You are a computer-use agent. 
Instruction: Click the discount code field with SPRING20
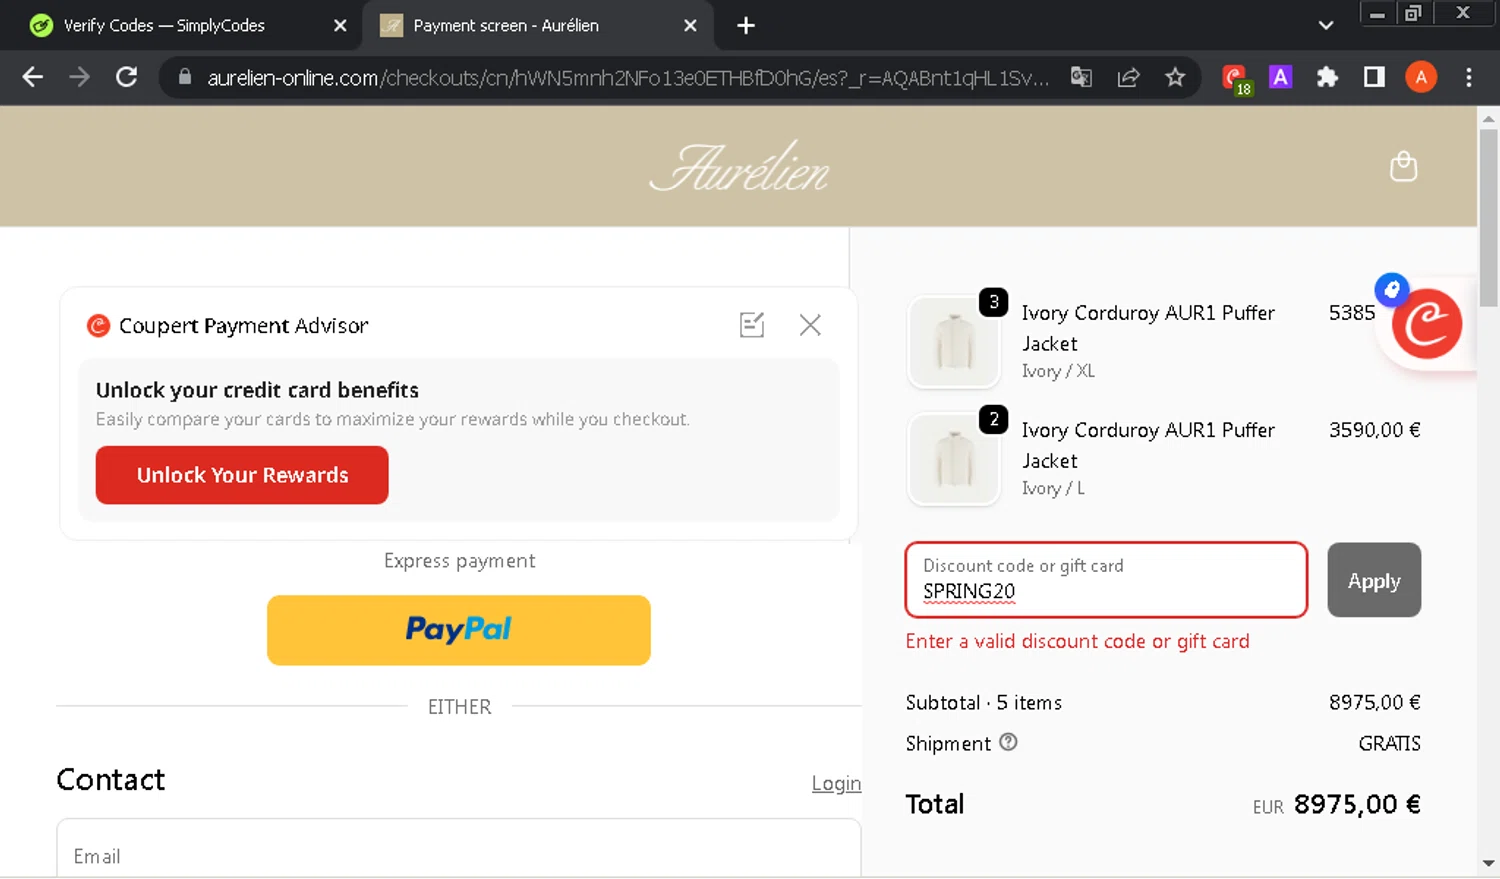point(1106,580)
